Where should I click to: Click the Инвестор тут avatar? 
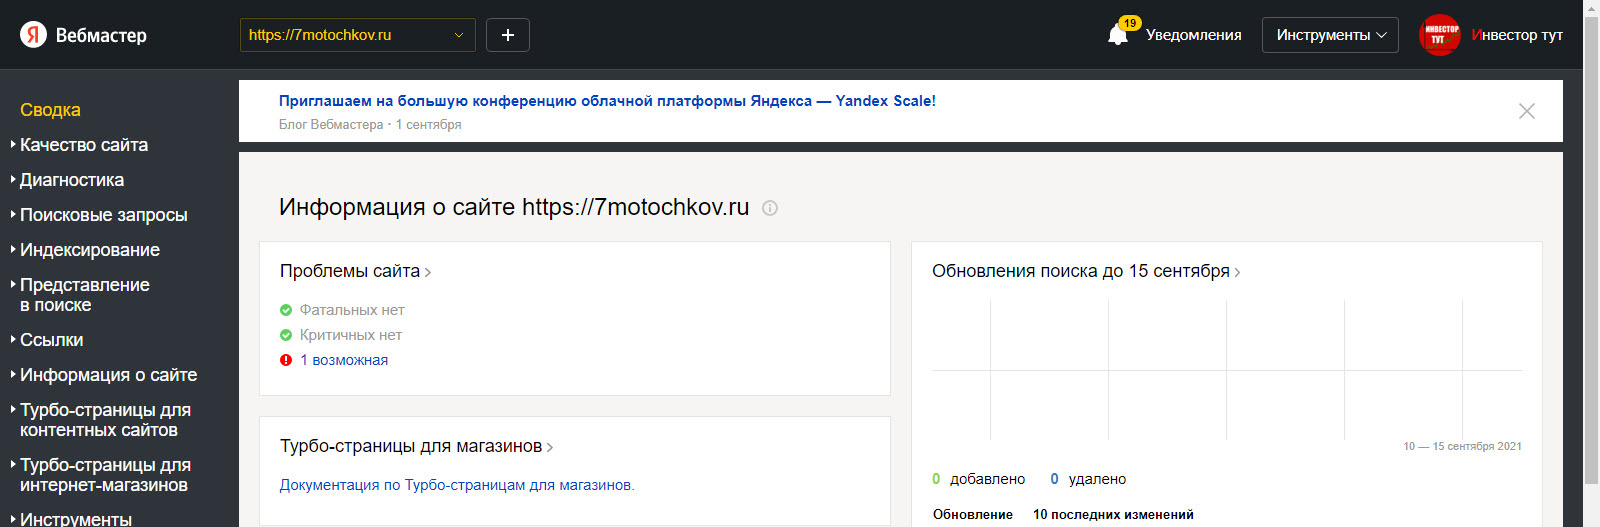pyautogui.click(x=1440, y=35)
